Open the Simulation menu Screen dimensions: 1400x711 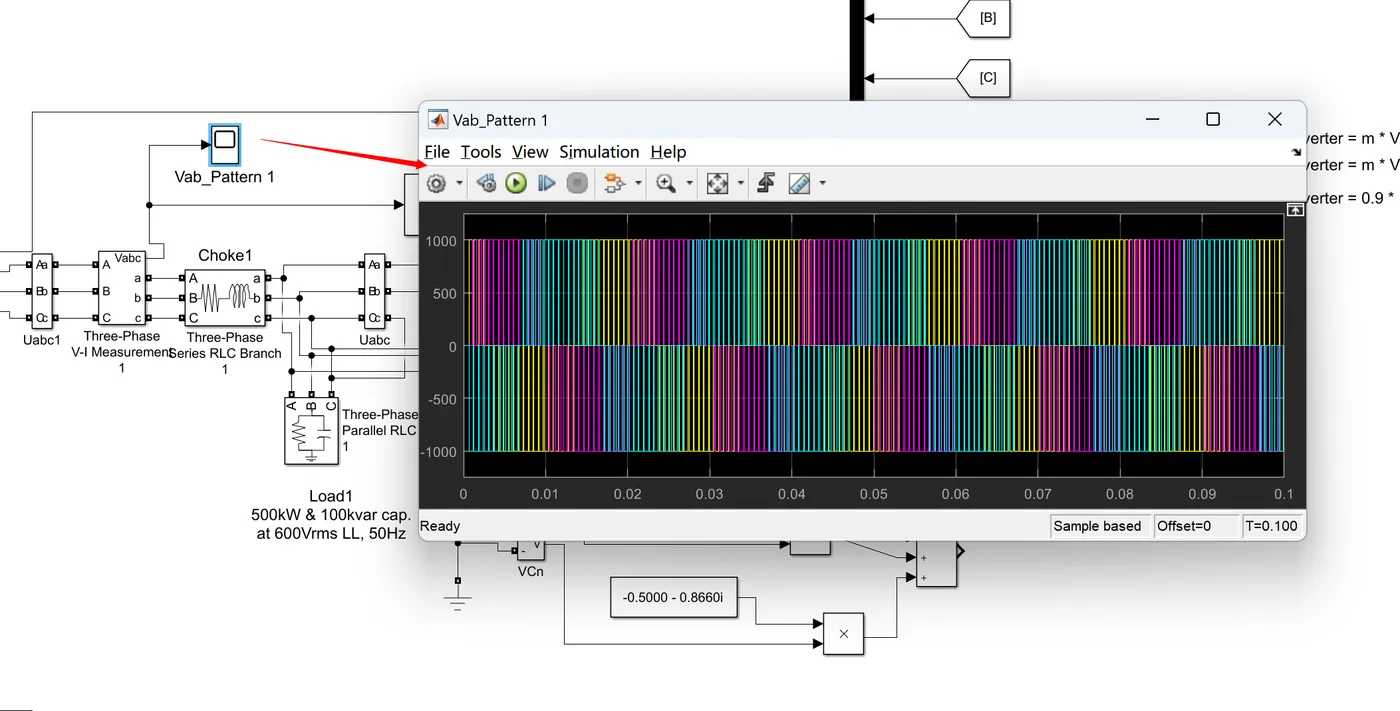(x=599, y=152)
